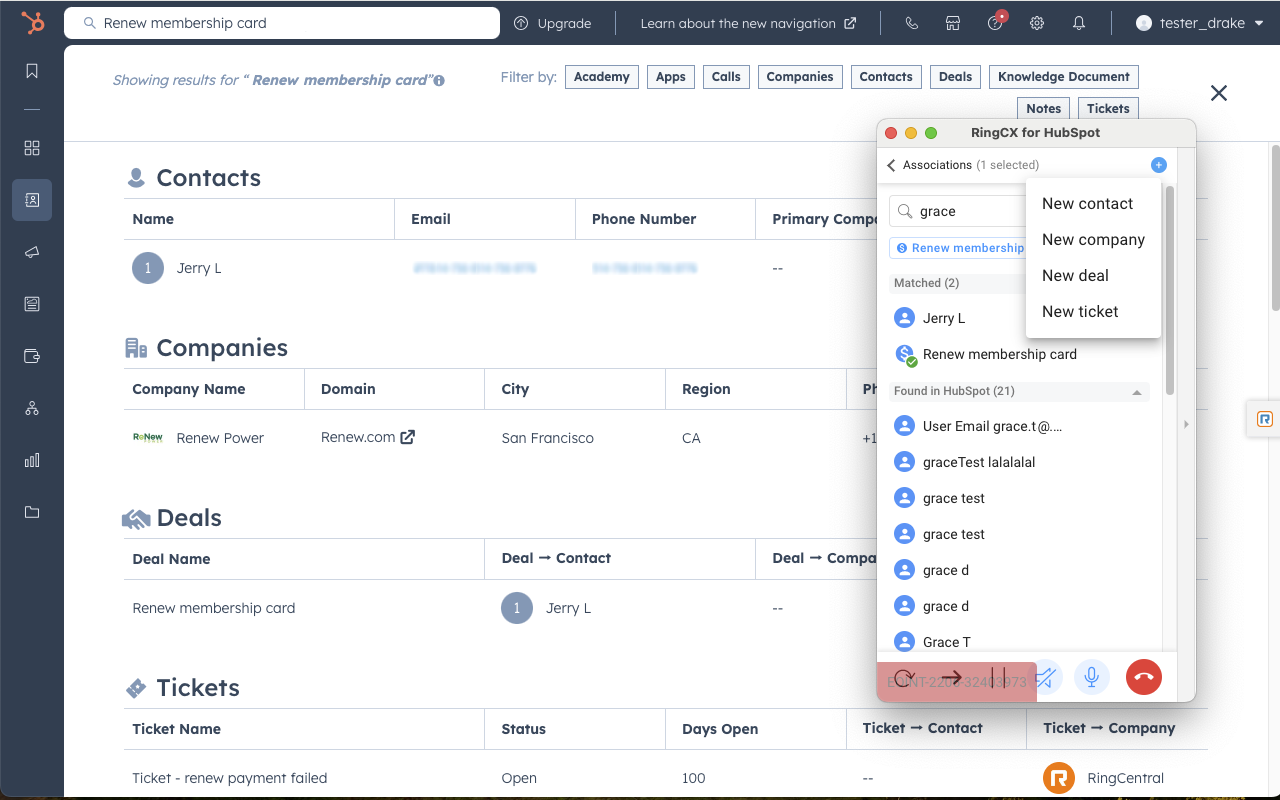Viewport: 1280px width, 800px height.
Task: Open the Library folder sidebar icon
Action: point(32,512)
